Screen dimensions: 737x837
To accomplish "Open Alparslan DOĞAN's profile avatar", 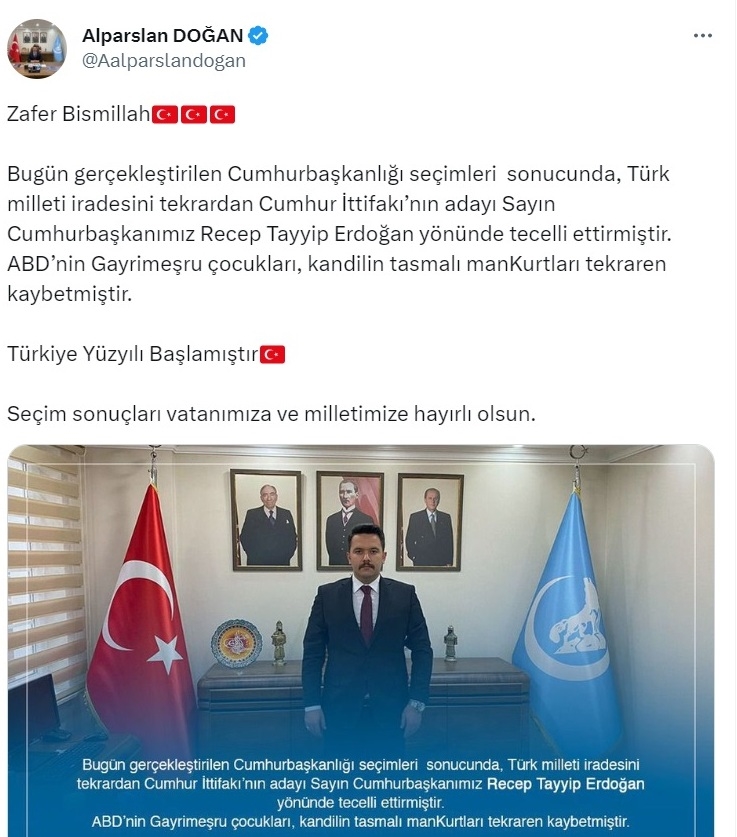I will (x=37, y=49).
